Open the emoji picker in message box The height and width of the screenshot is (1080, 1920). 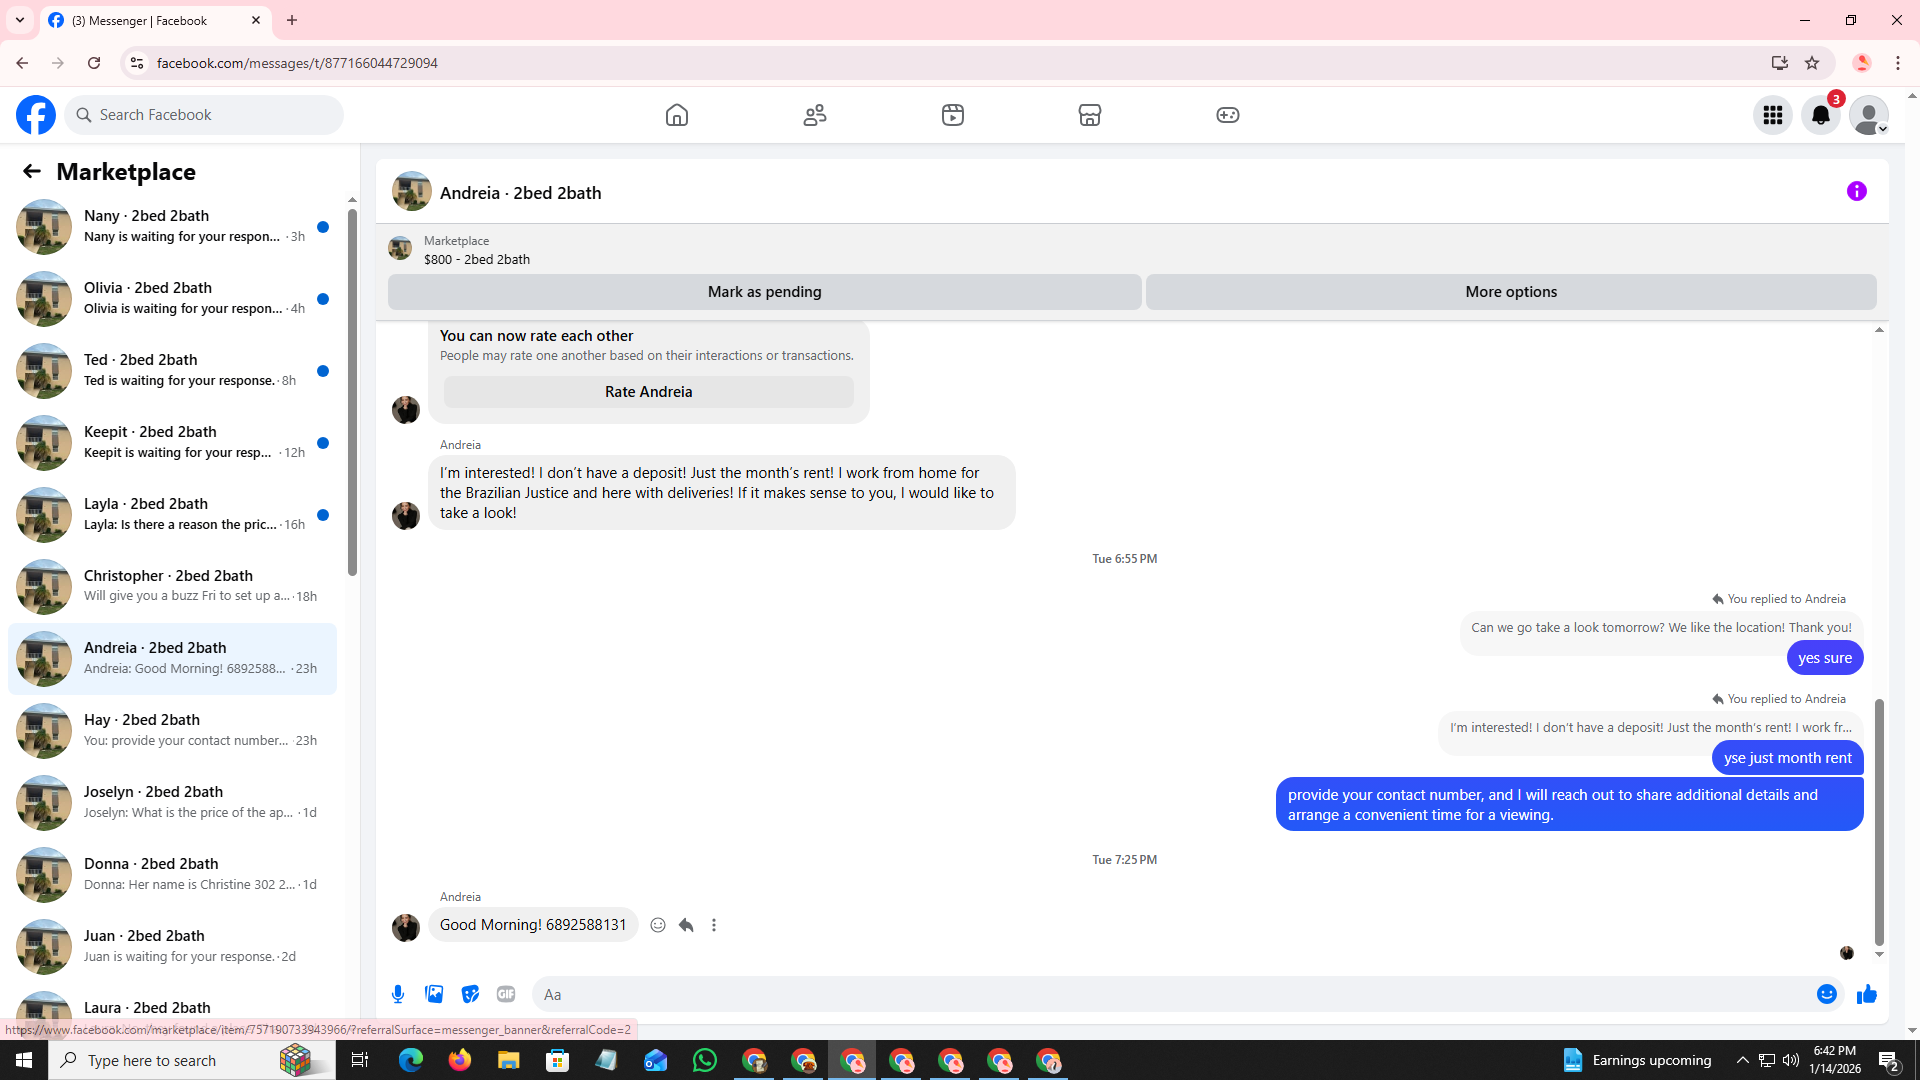click(x=1827, y=994)
